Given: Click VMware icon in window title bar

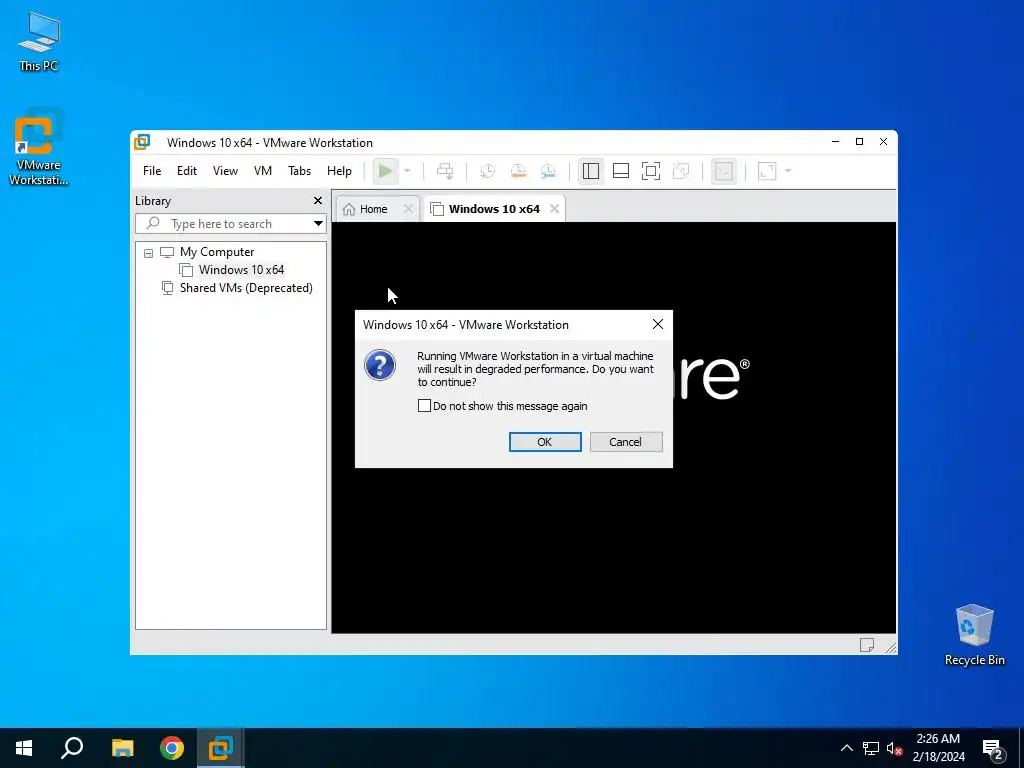Looking at the screenshot, I should point(142,142).
